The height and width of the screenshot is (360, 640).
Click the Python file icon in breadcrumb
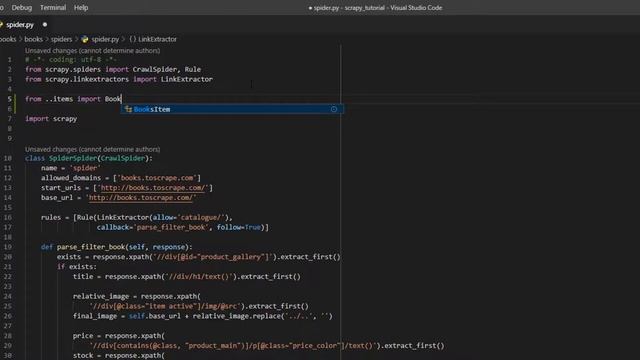84,39
